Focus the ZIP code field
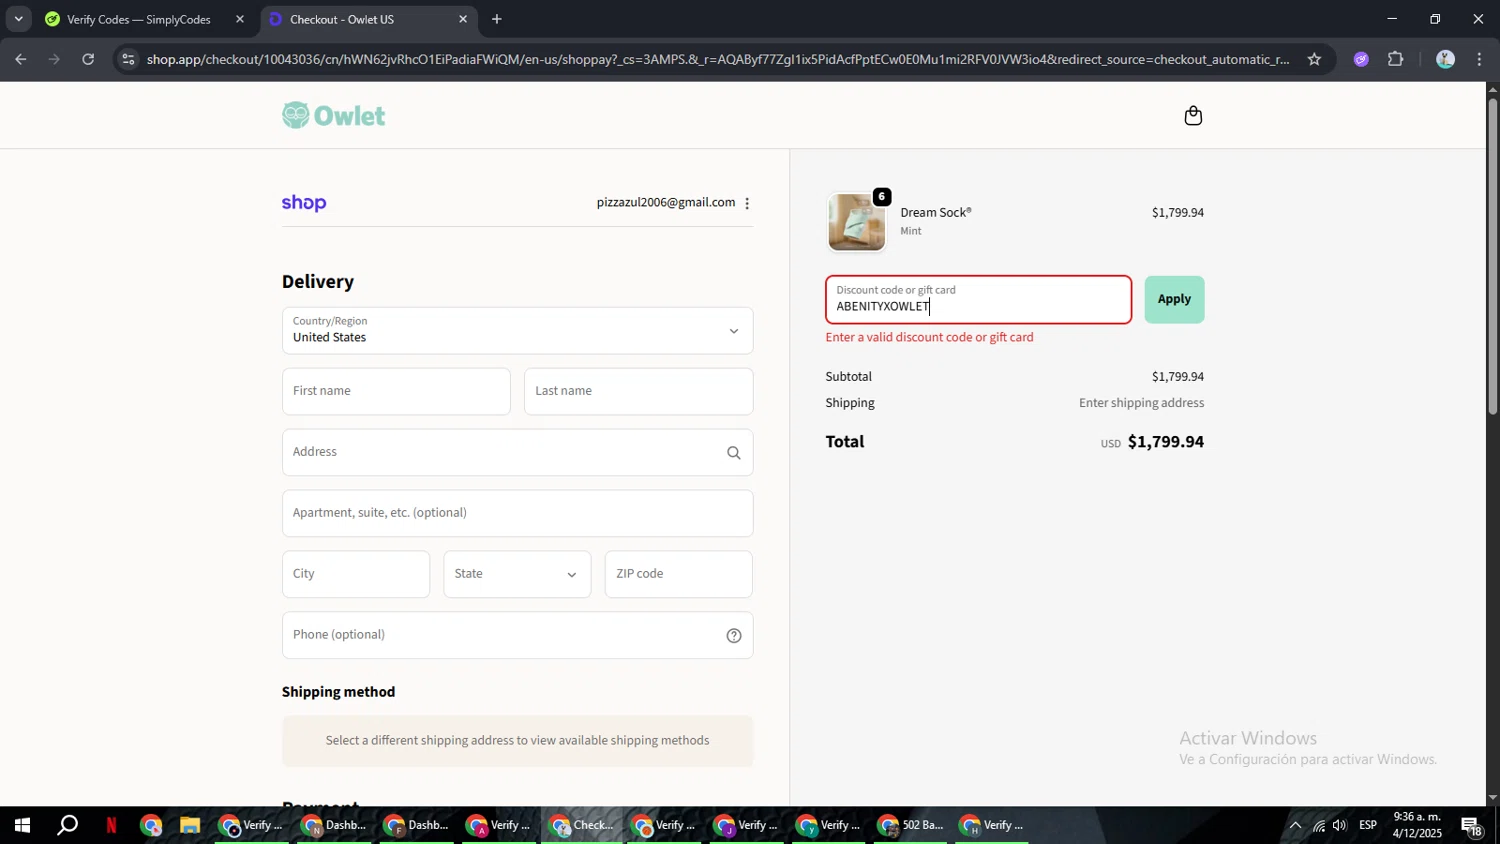Viewport: 1500px width, 844px height. [679, 575]
